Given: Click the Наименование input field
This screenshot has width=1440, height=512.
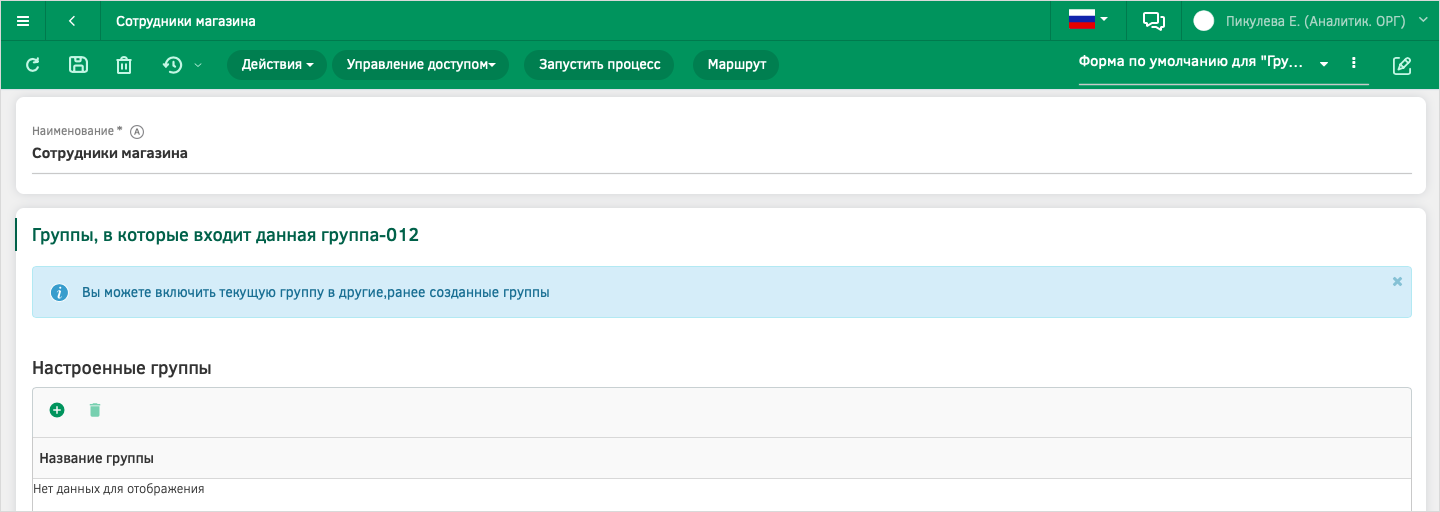Looking at the screenshot, I should pos(722,155).
